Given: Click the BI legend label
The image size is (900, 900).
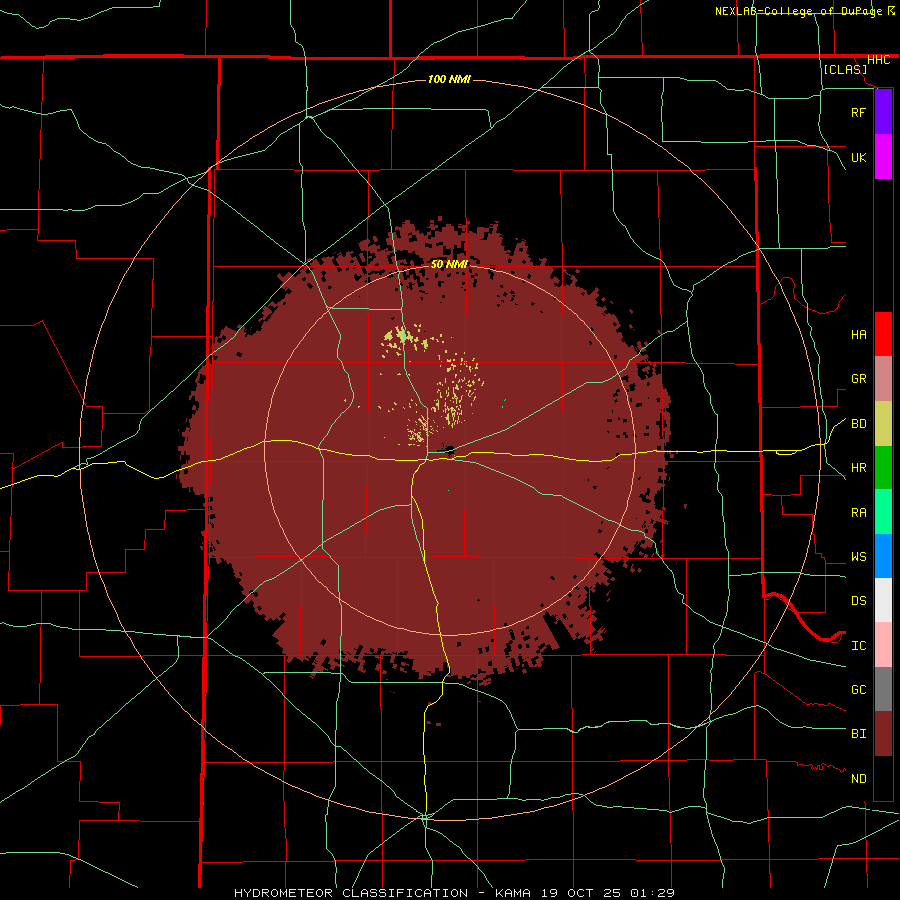Looking at the screenshot, I should pyautogui.click(x=858, y=734).
